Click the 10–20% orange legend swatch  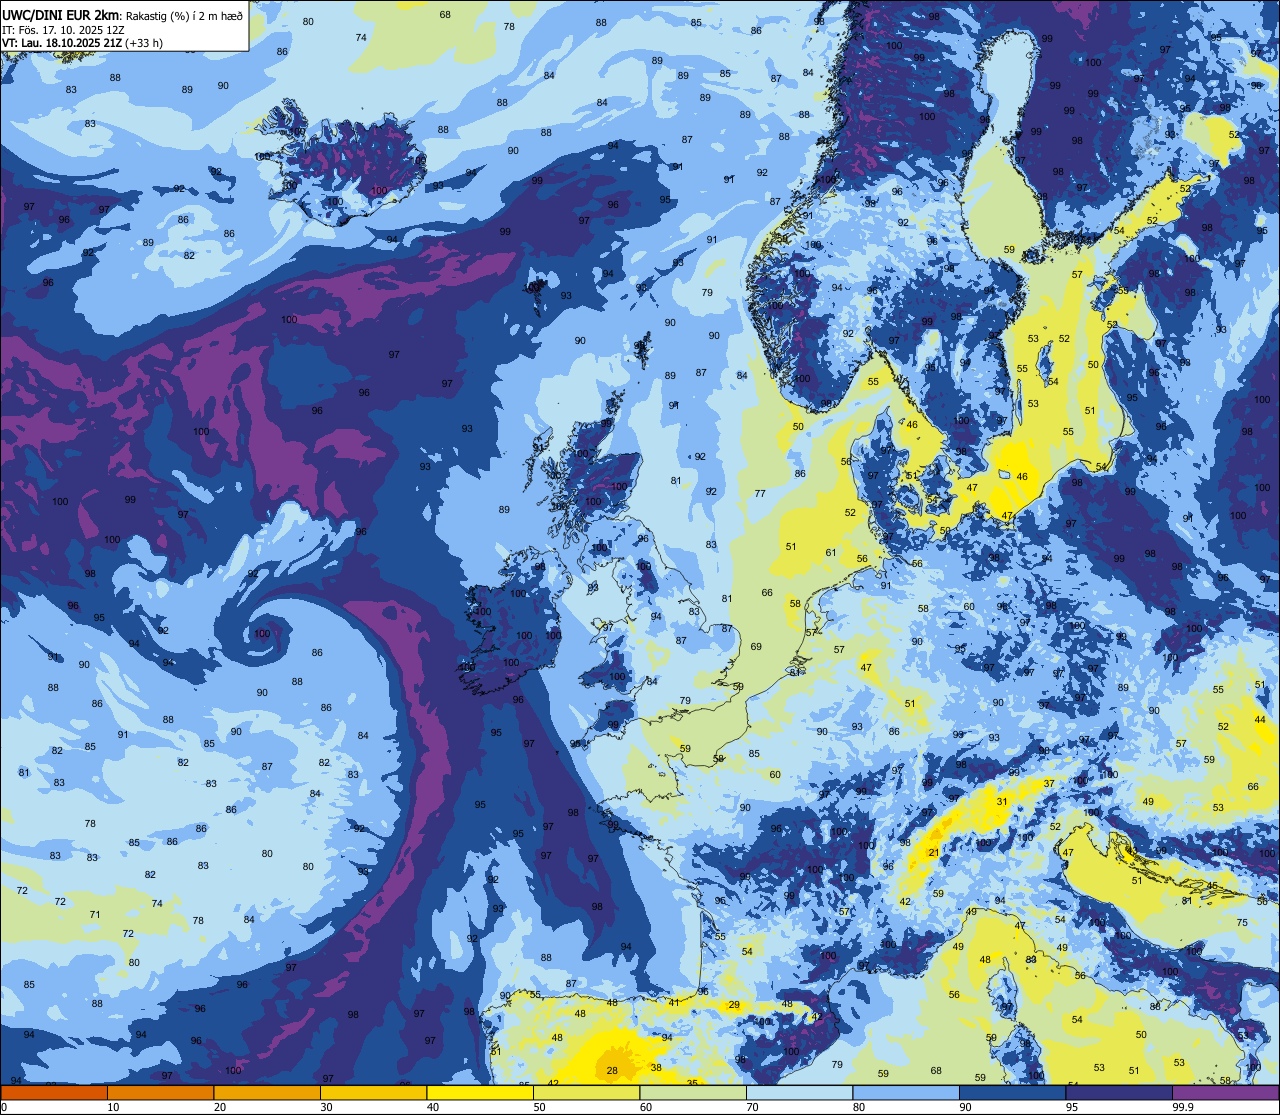161,1092
